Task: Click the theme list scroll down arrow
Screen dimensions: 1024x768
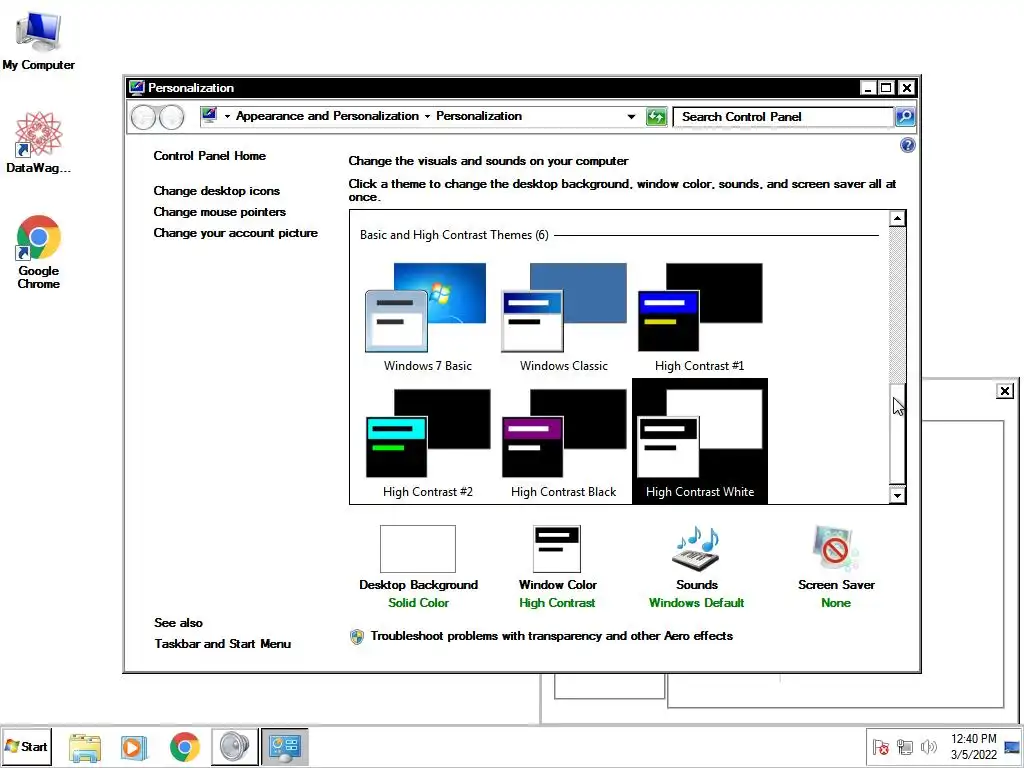Action: point(897,496)
